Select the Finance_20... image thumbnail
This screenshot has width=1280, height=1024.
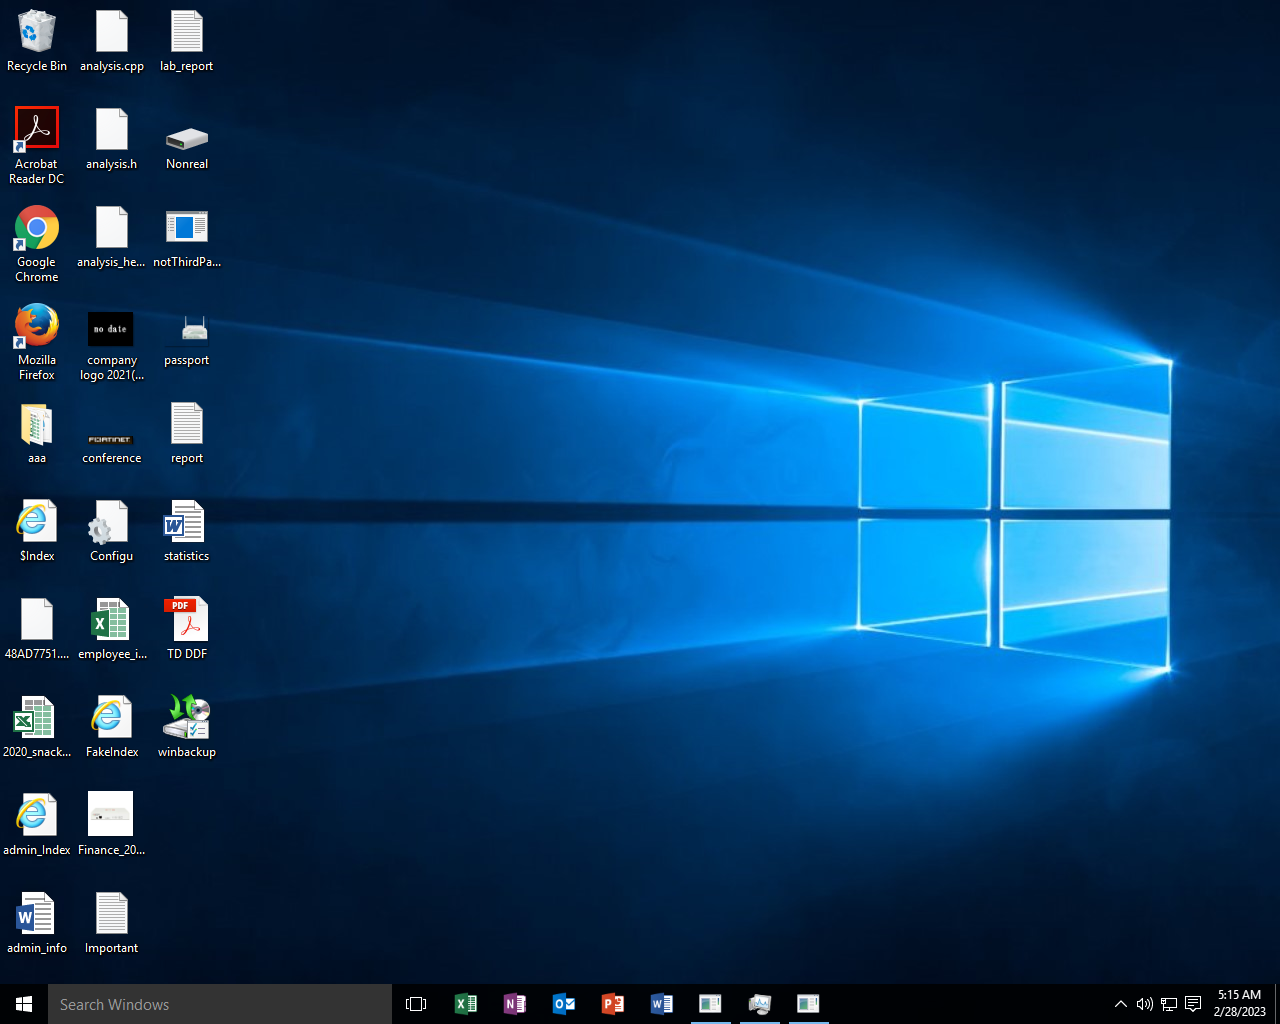pos(112,825)
